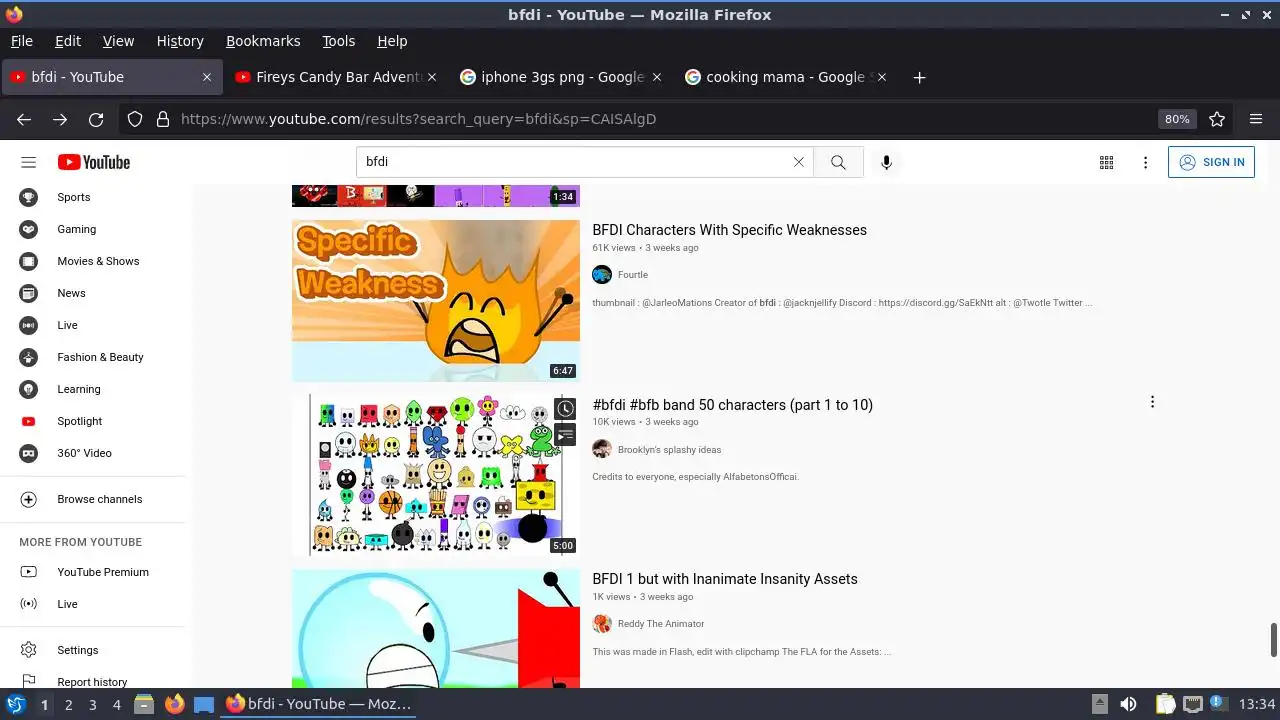
Task: Click the YouTube logo
Action: (x=94, y=162)
